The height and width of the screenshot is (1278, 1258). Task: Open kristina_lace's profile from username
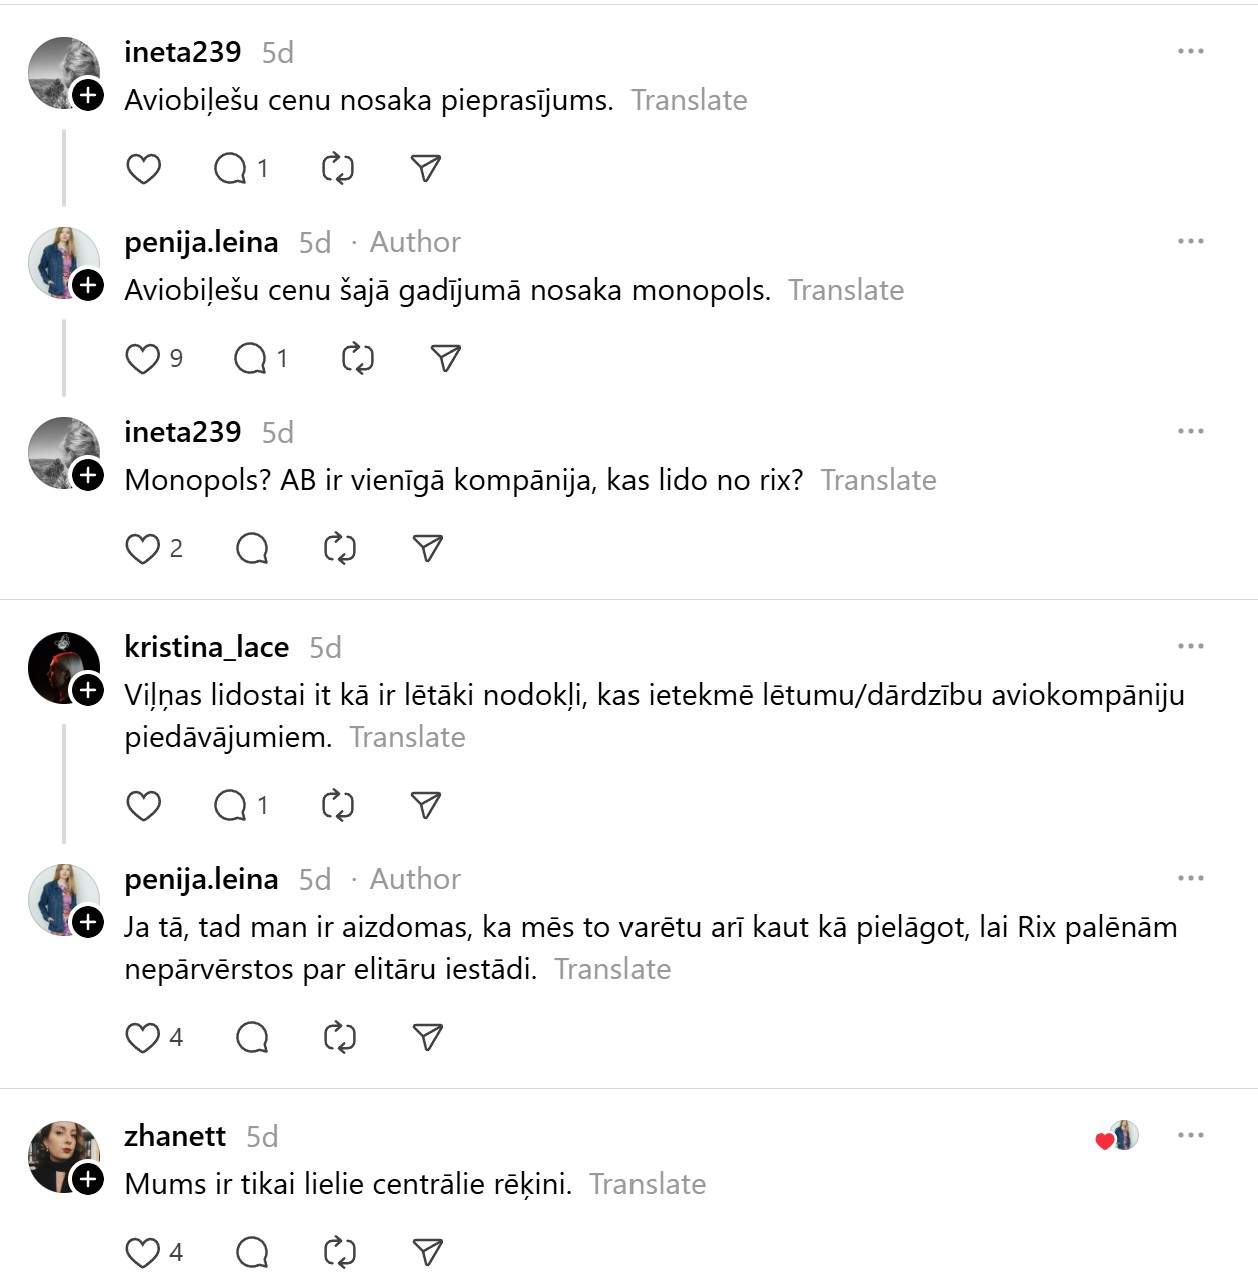[206, 647]
